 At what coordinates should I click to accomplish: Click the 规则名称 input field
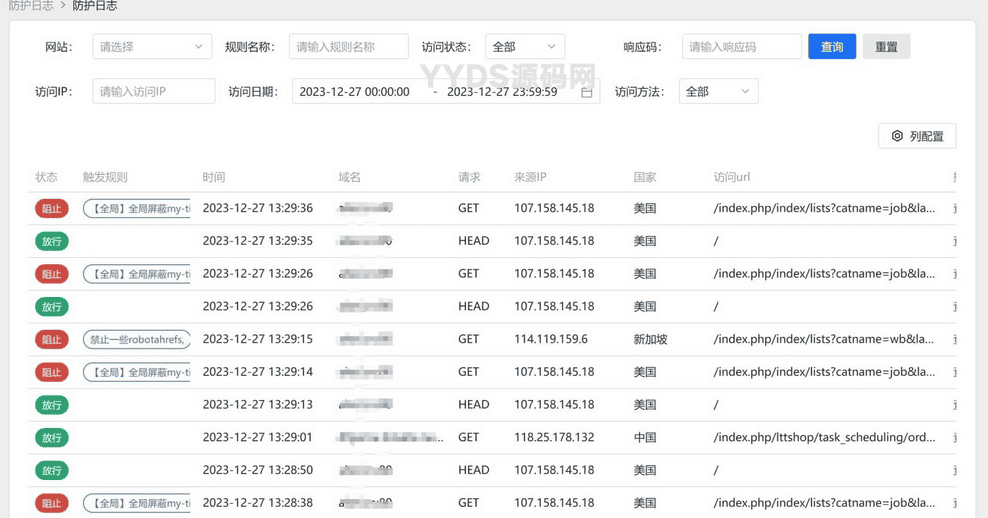[348, 47]
